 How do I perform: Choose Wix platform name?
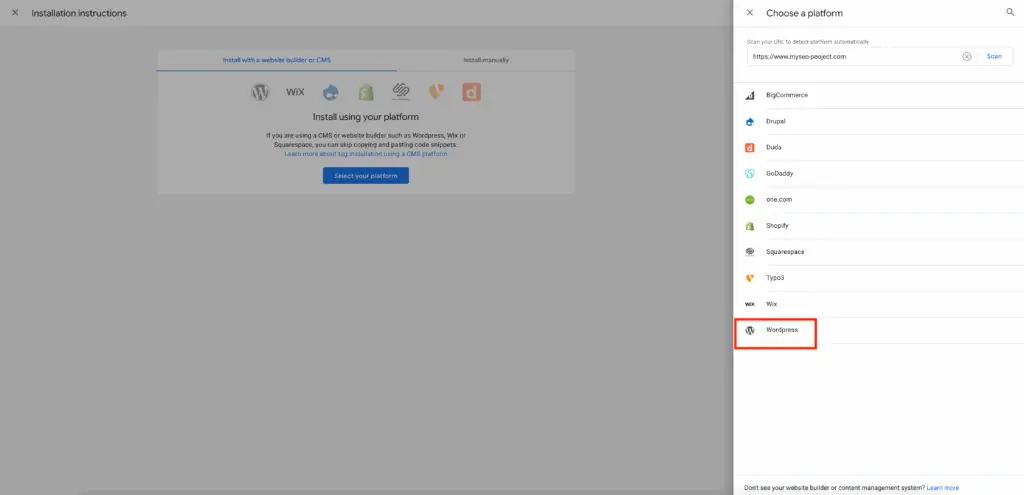point(772,304)
